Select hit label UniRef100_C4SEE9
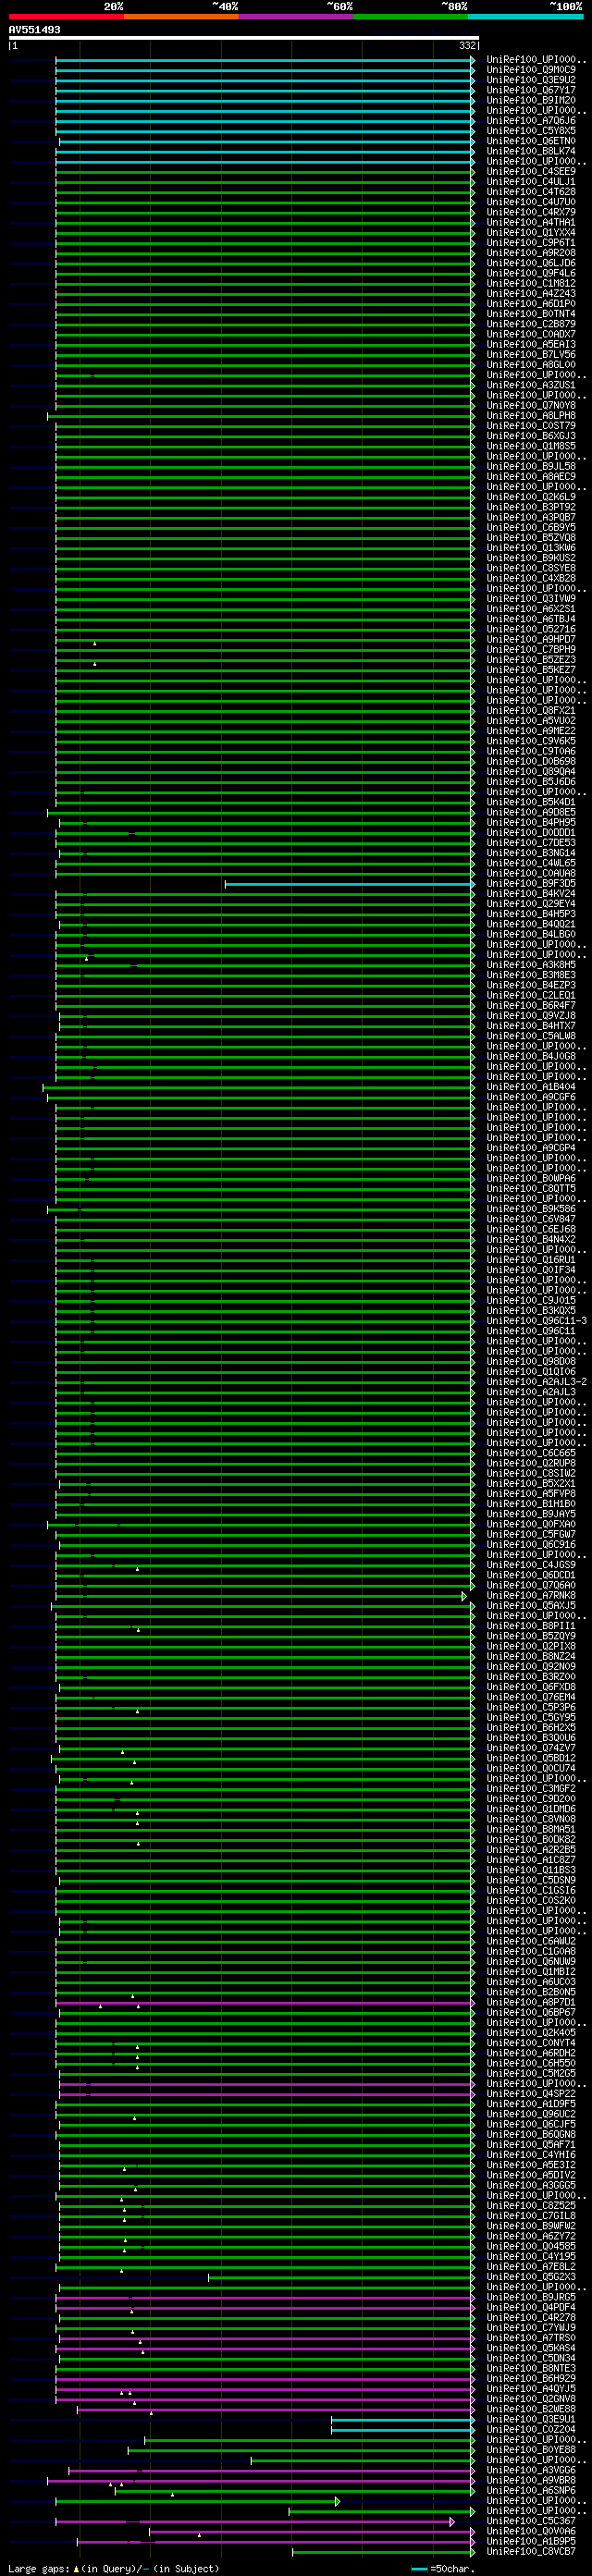This screenshot has height=2576, width=592. click(x=531, y=172)
